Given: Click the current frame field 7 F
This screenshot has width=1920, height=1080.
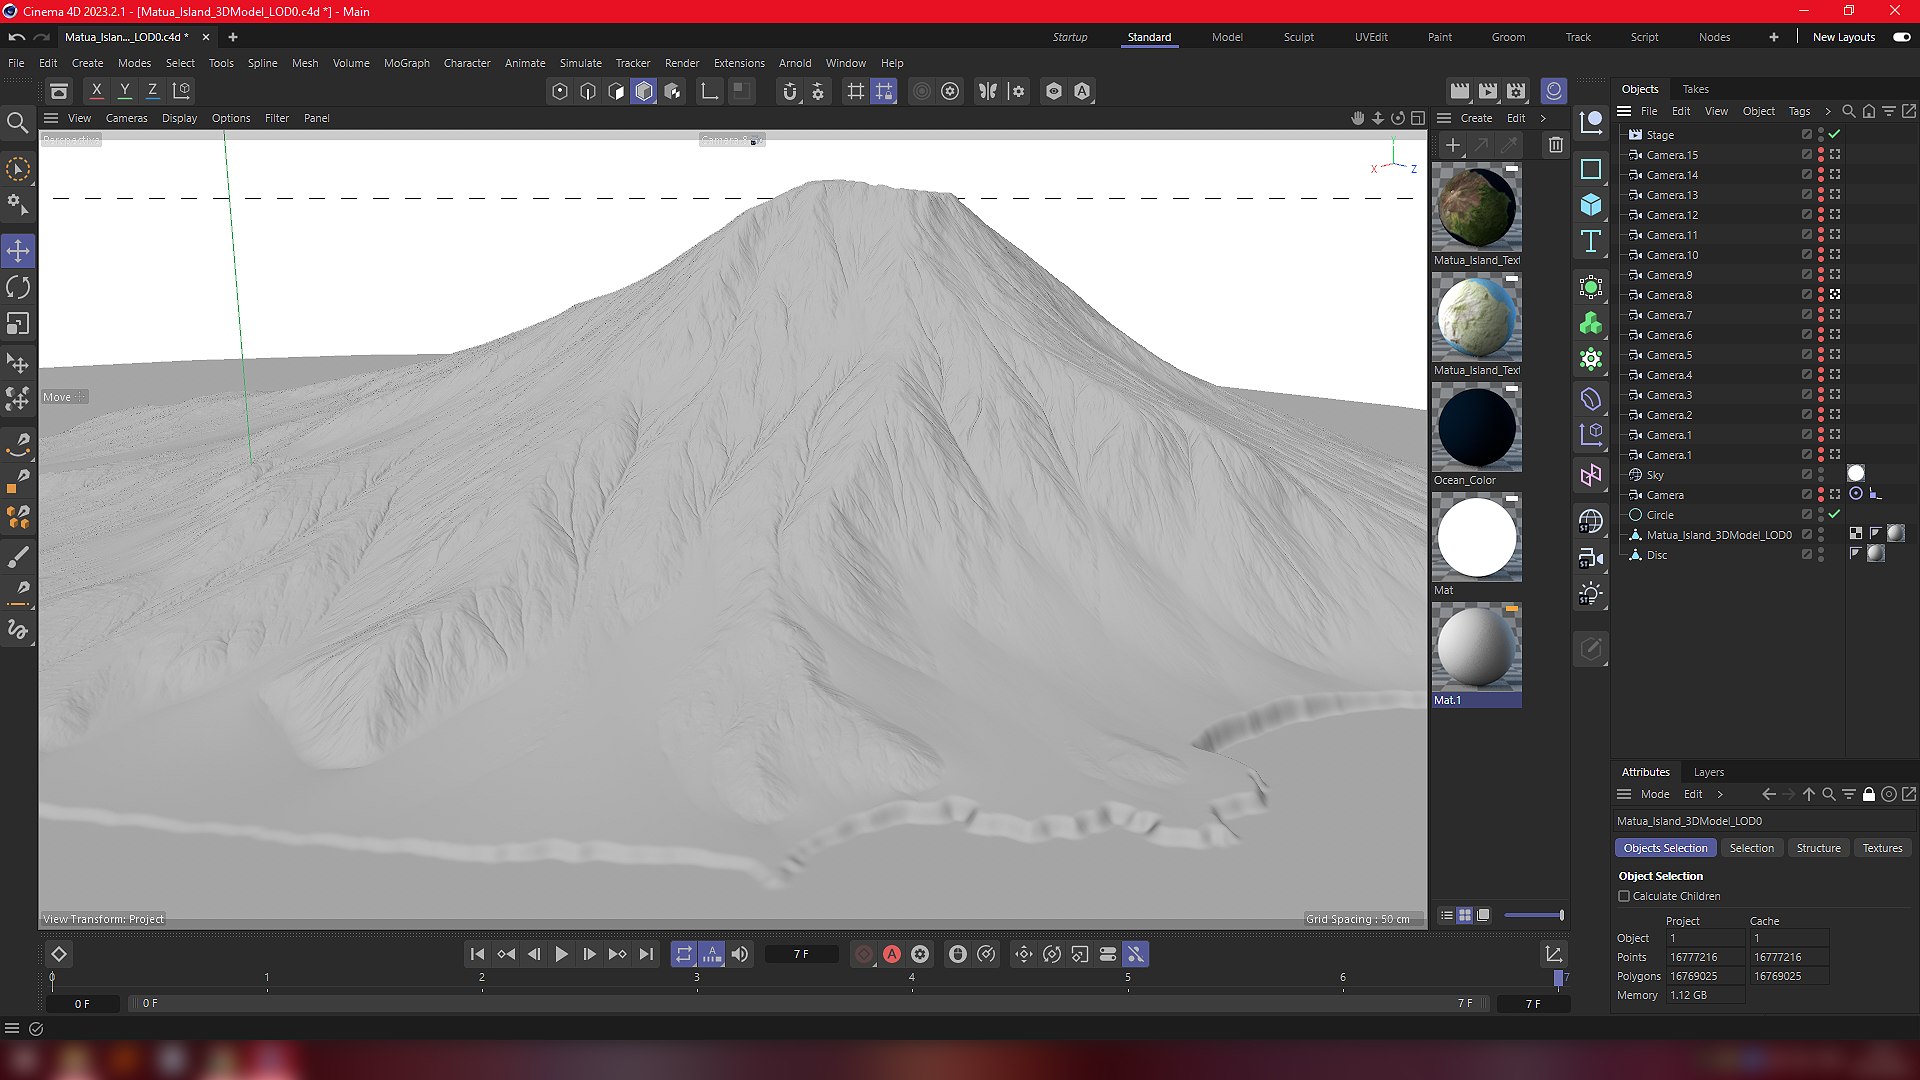Looking at the screenshot, I should pyautogui.click(x=801, y=955).
